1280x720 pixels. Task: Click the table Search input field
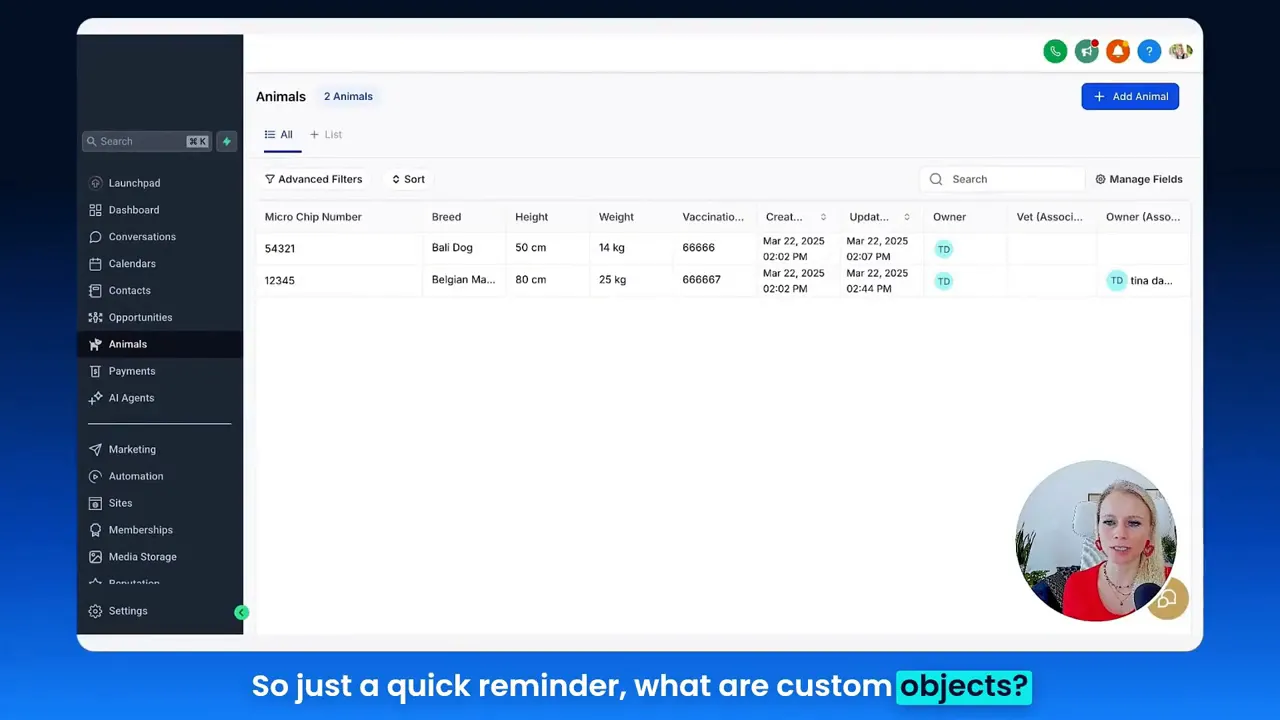point(1002,179)
